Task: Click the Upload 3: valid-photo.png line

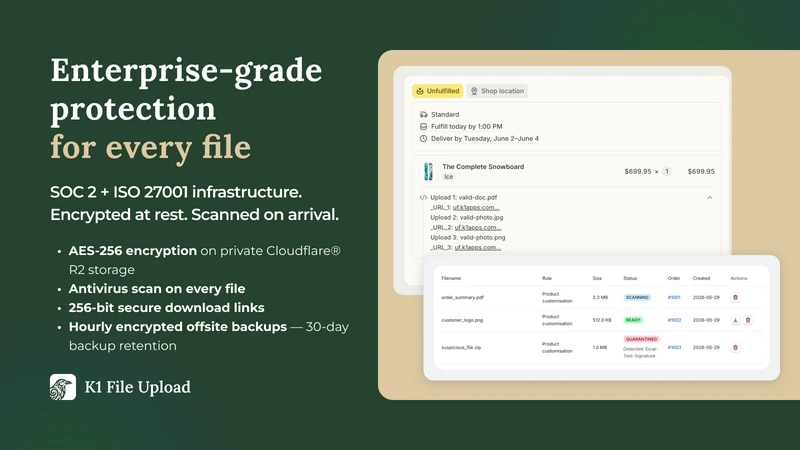Action: pos(468,237)
